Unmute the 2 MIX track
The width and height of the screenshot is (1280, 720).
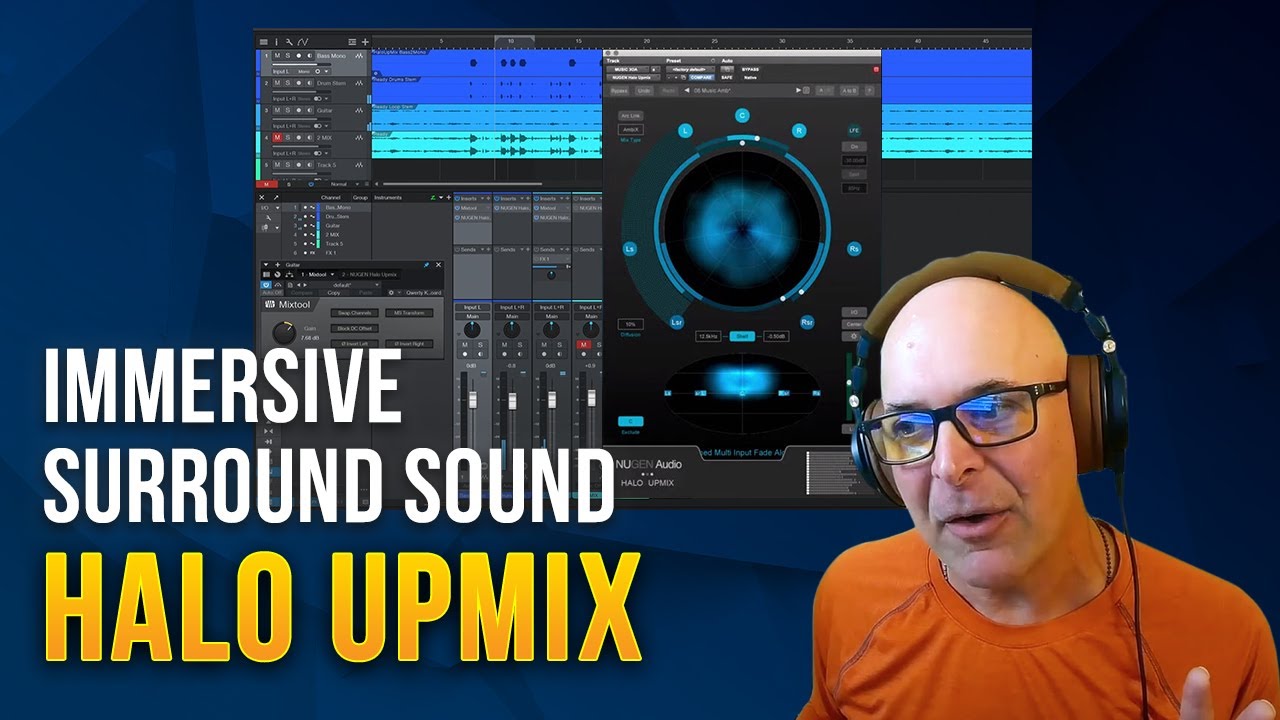coord(277,138)
